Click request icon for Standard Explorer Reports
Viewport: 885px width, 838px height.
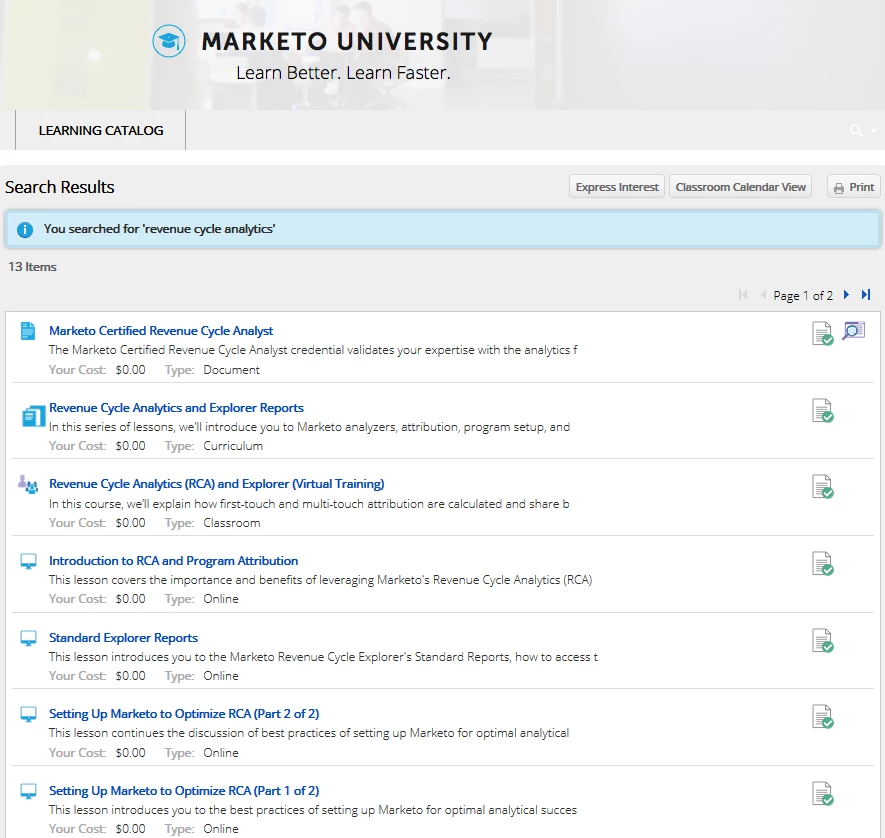[822, 640]
